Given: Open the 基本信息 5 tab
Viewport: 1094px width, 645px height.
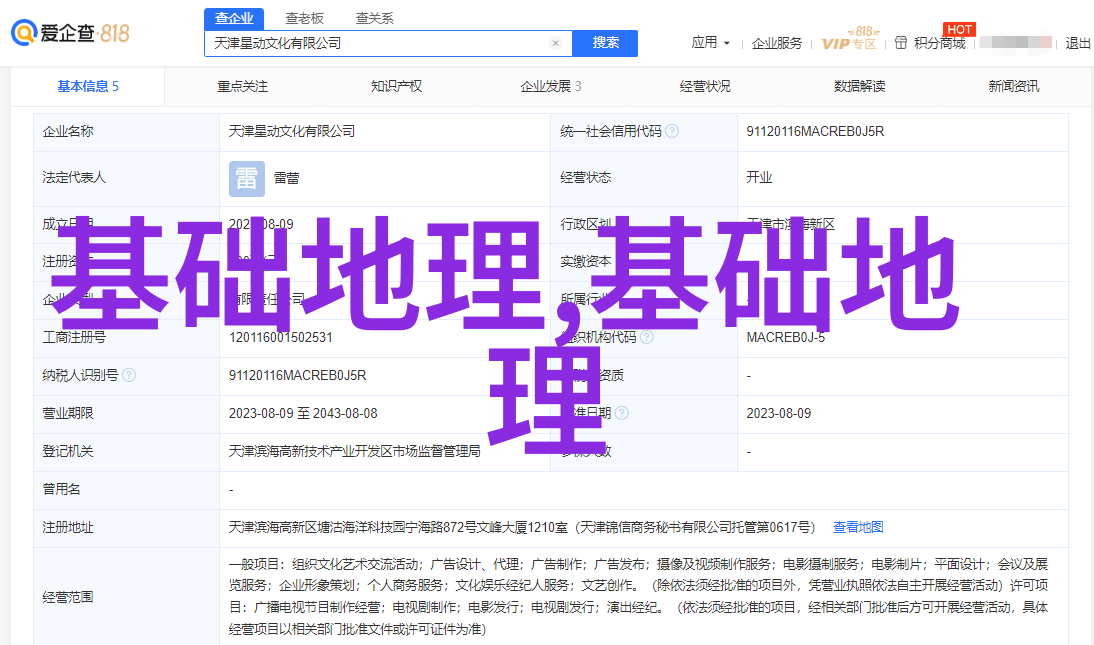Looking at the screenshot, I should pos(88,87).
